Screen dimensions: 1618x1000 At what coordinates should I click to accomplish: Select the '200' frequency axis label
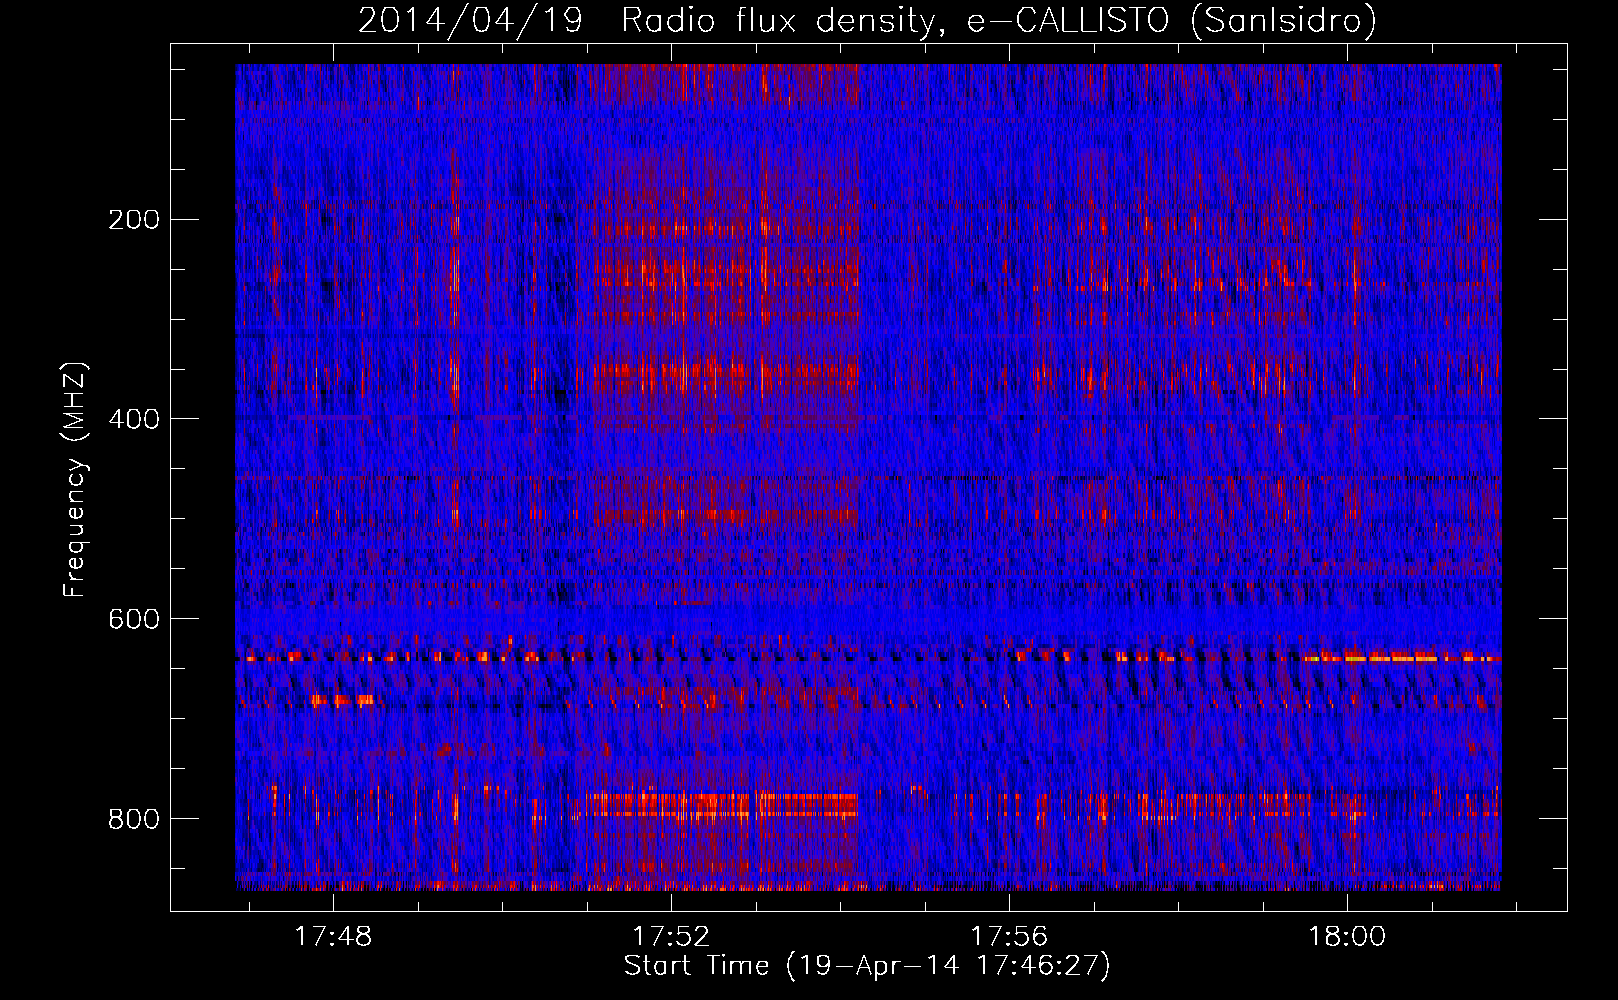pos(134,220)
